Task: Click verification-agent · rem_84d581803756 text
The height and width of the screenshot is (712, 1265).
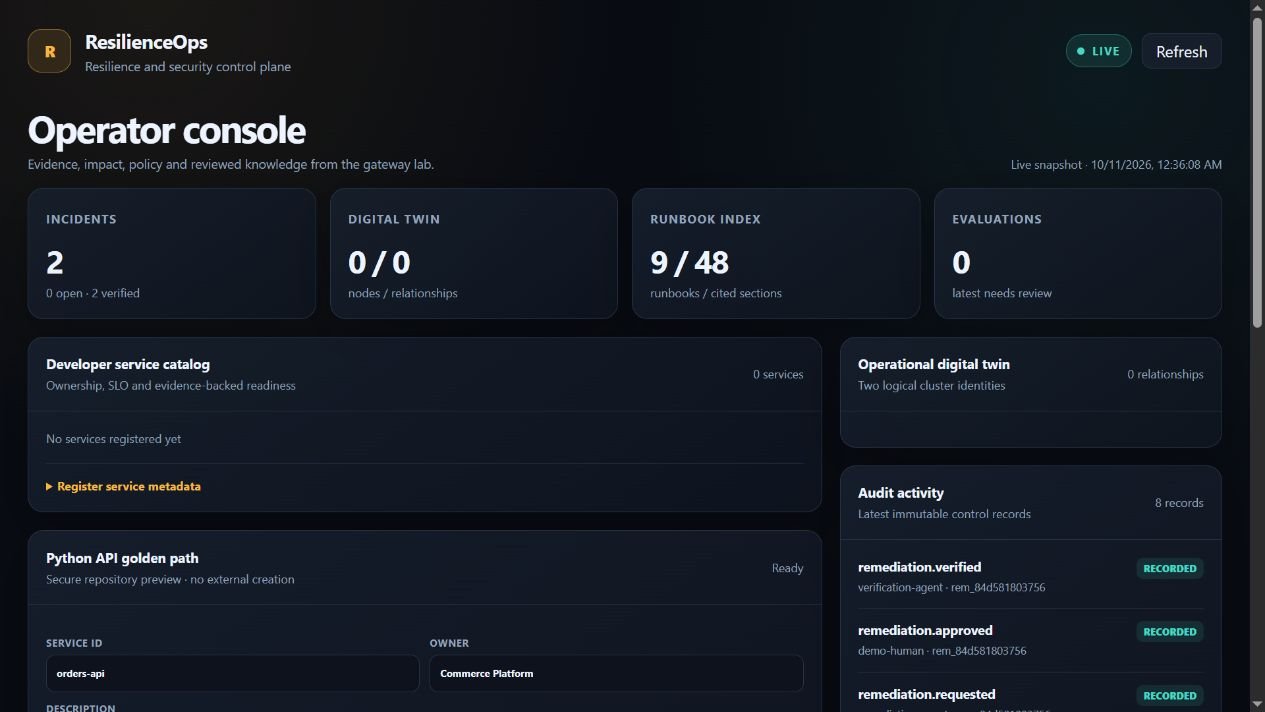Action: [952, 588]
